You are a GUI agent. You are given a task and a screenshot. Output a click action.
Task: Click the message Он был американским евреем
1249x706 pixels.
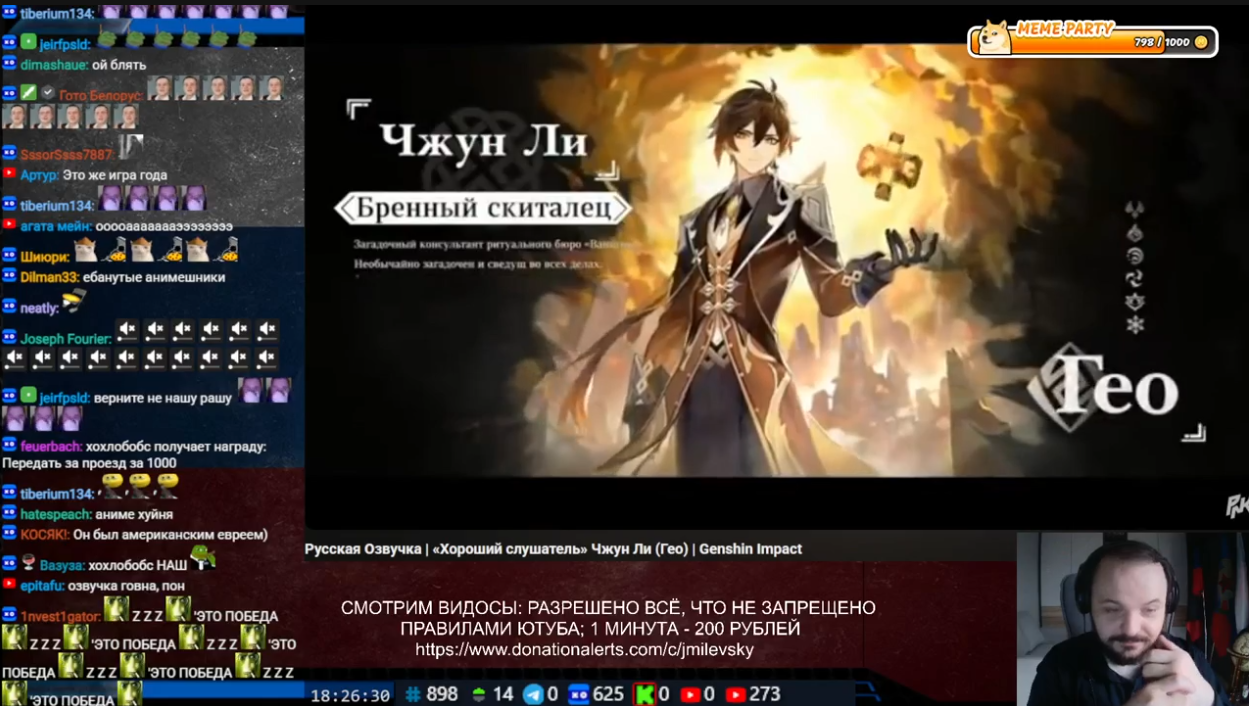(x=170, y=535)
